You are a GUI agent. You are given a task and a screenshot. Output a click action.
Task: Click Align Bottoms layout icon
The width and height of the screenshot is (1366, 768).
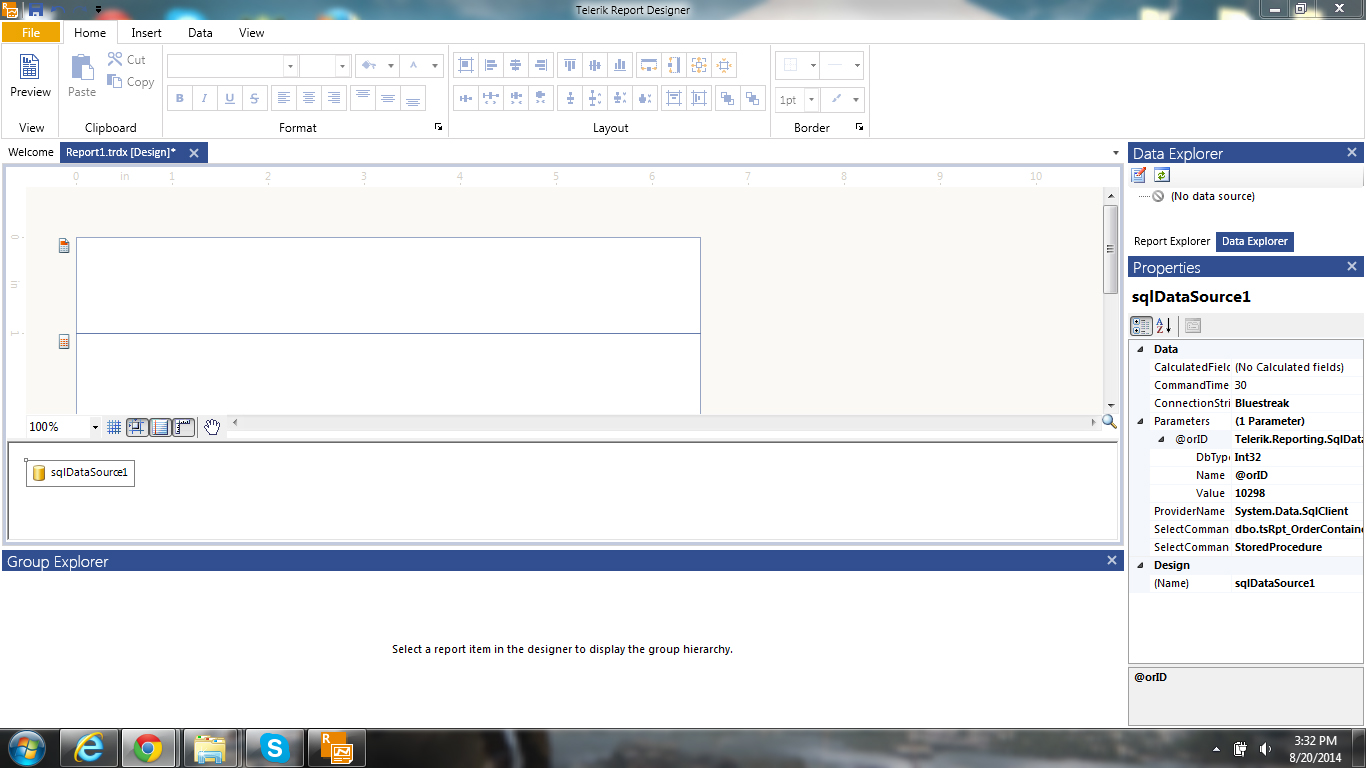[620, 65]
